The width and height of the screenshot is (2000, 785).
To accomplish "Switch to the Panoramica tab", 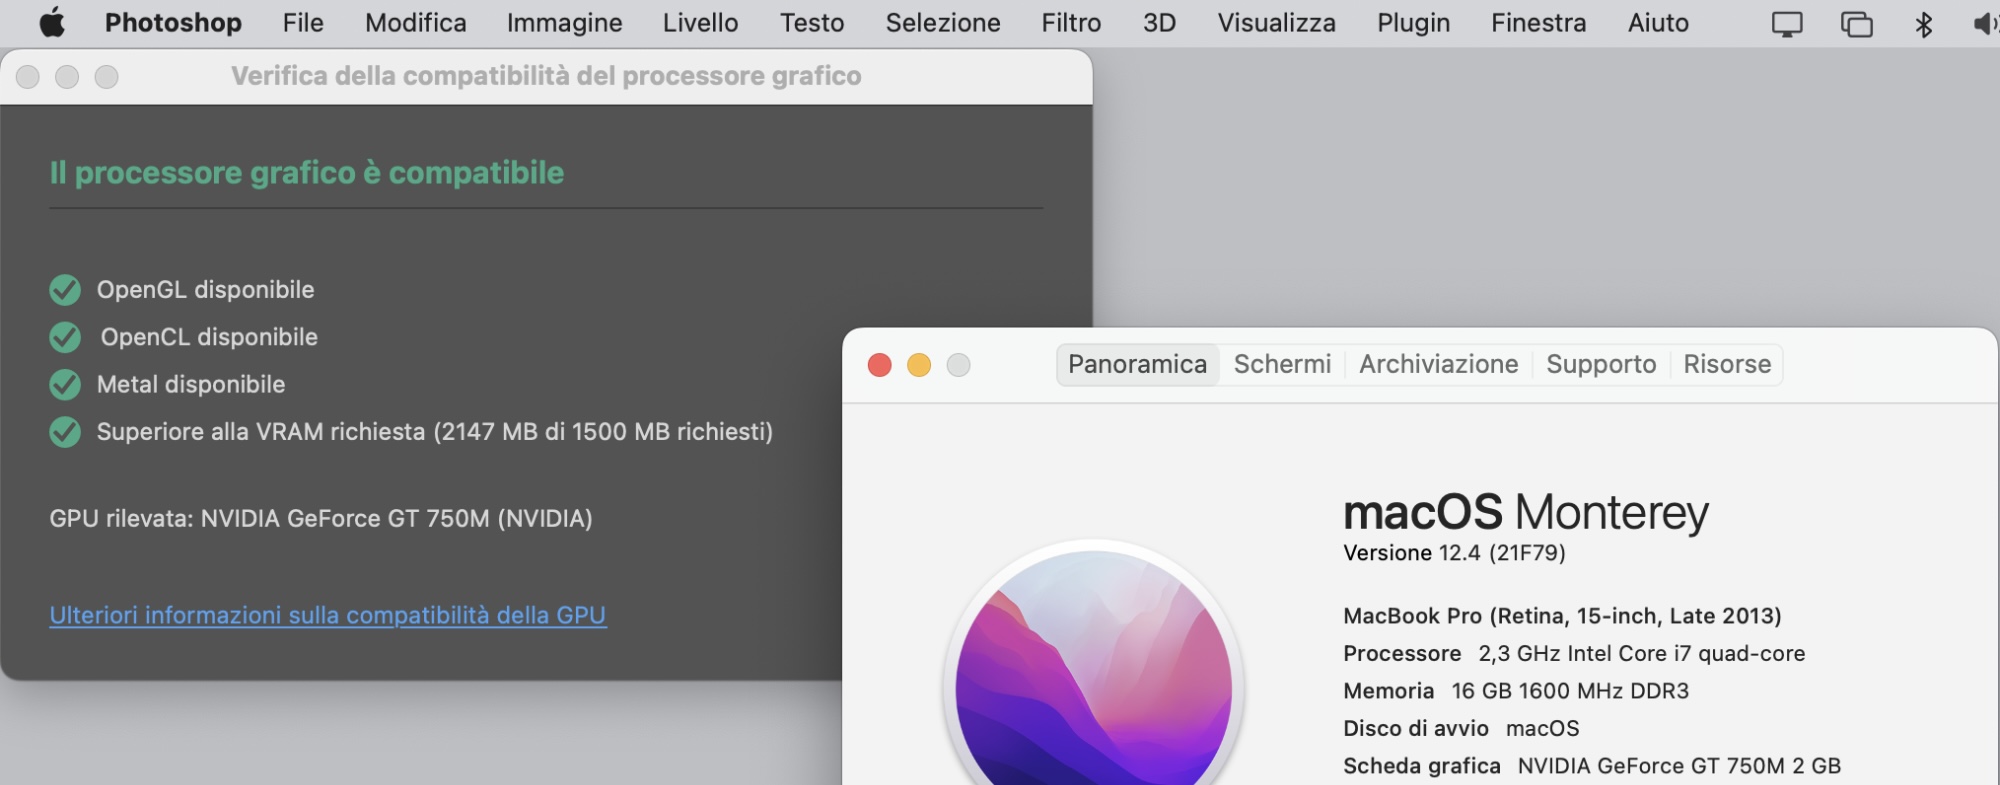I will point(1137,364).
